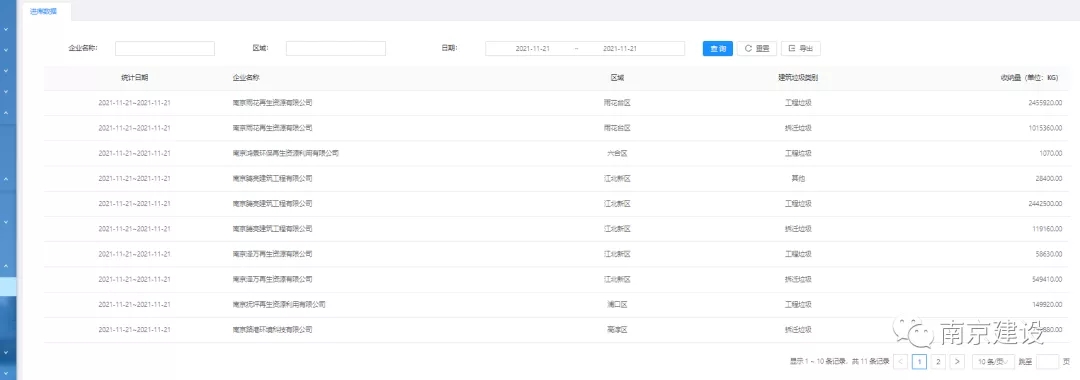
Task: Open the end date picker field
Action: point(620,49)
